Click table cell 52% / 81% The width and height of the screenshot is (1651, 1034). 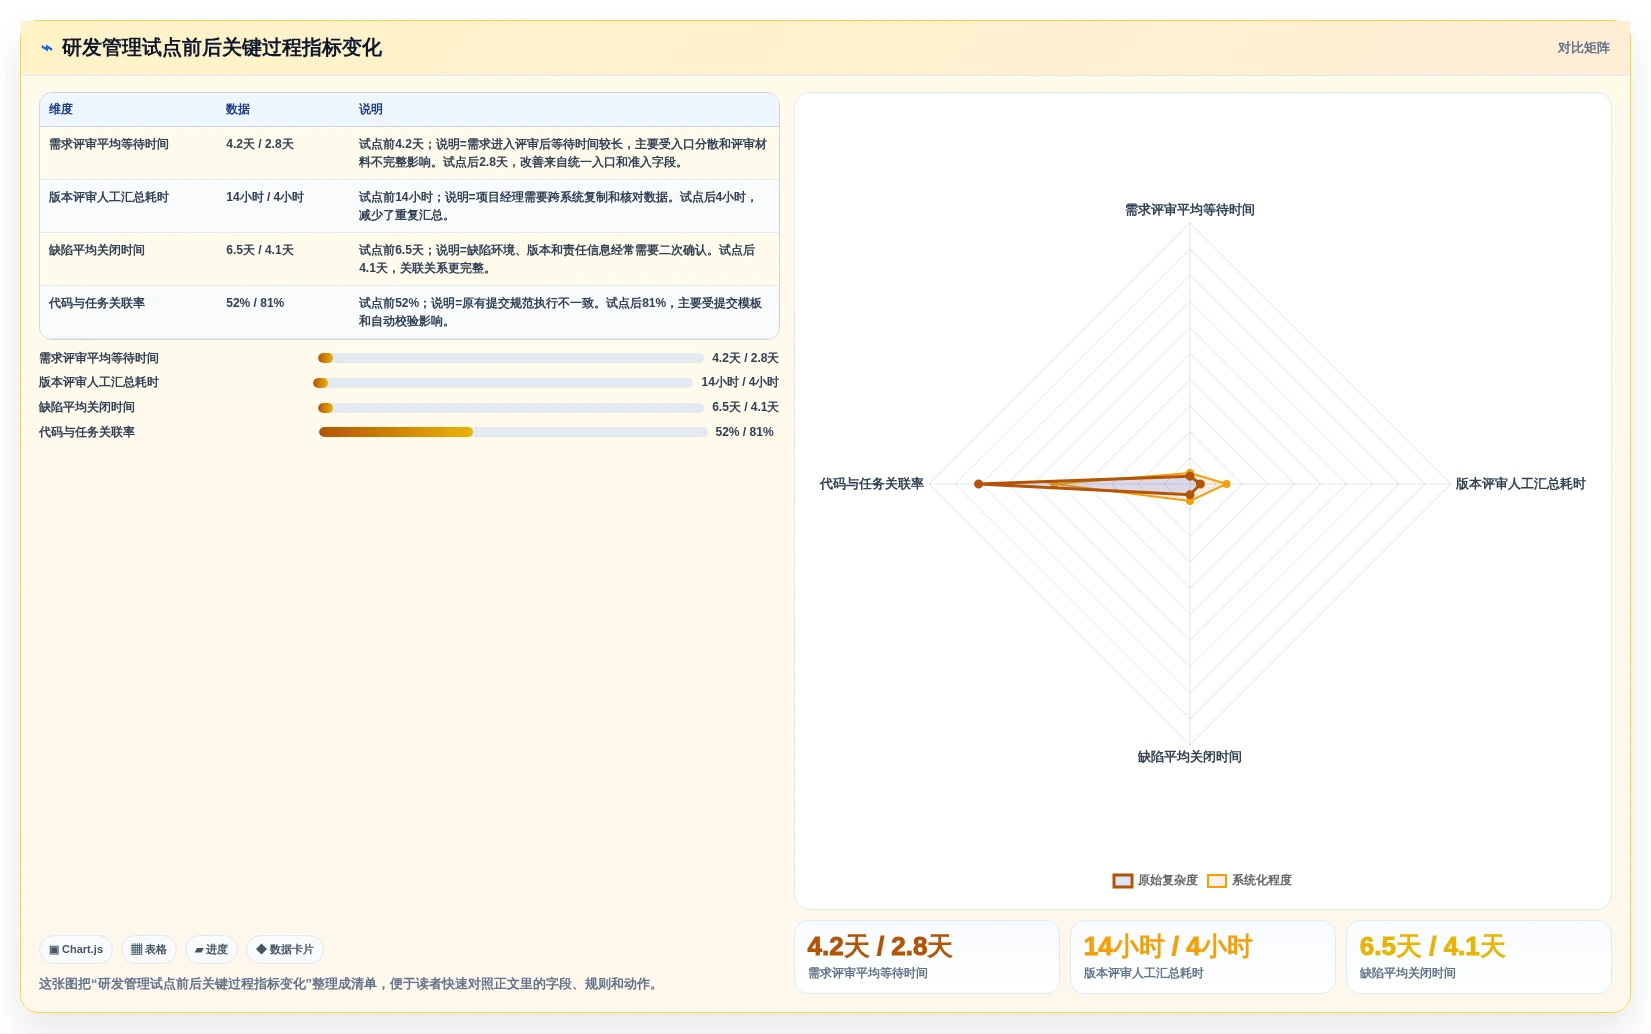pos(255,303)
